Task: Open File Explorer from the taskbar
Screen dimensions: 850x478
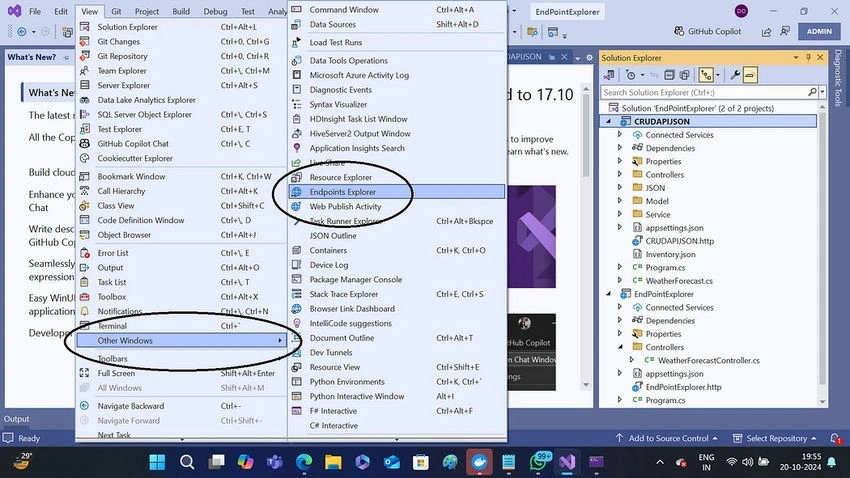Action: coord(333,462)
